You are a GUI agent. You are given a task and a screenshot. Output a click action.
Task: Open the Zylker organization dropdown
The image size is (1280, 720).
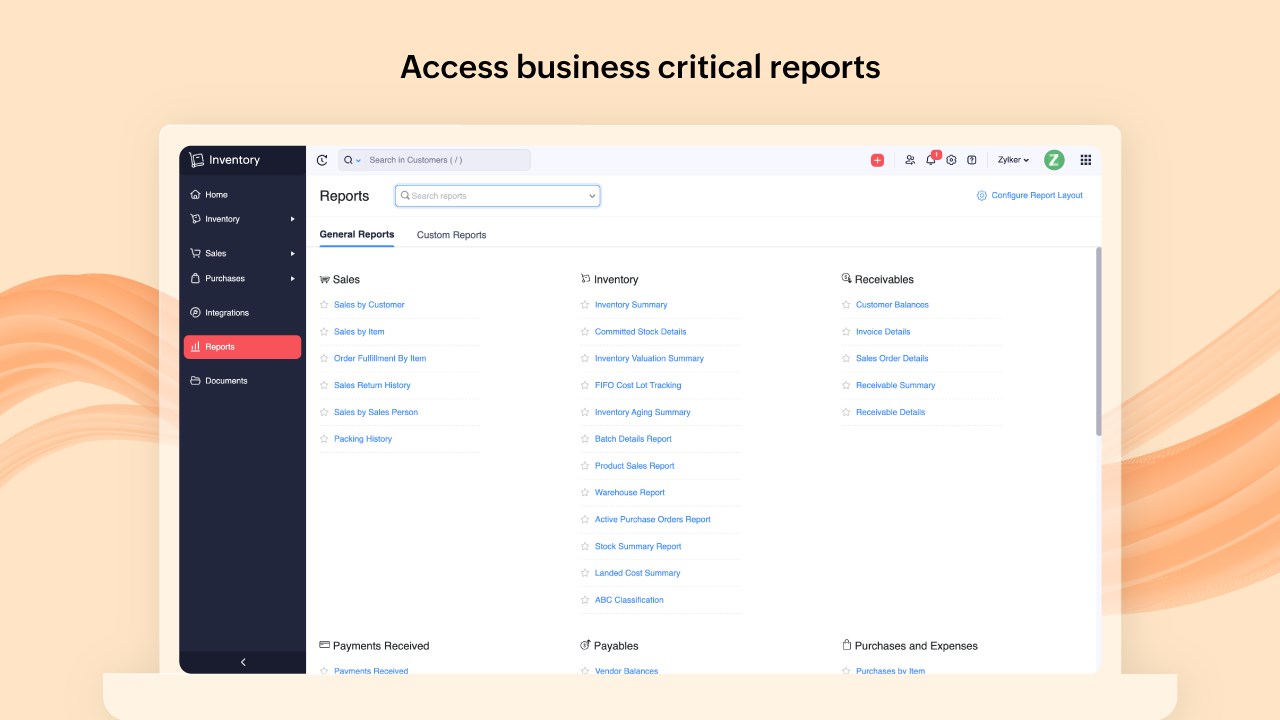click(1013, 160)
